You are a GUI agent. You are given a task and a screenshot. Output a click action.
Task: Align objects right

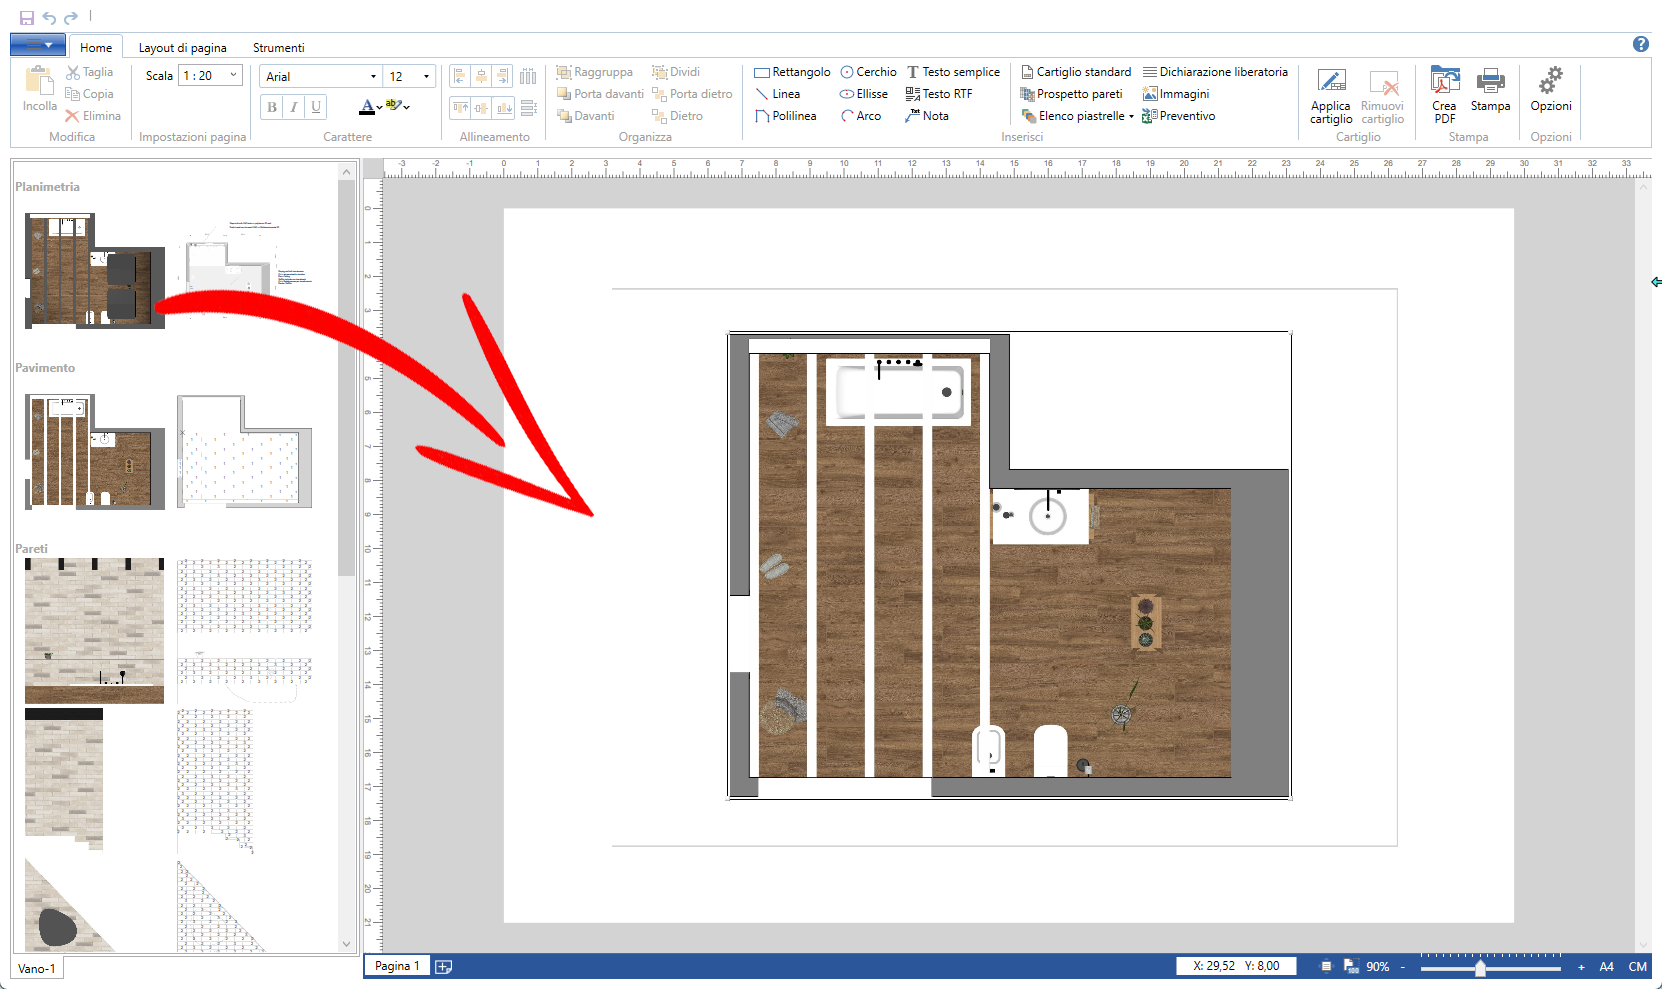coord(503,76)
